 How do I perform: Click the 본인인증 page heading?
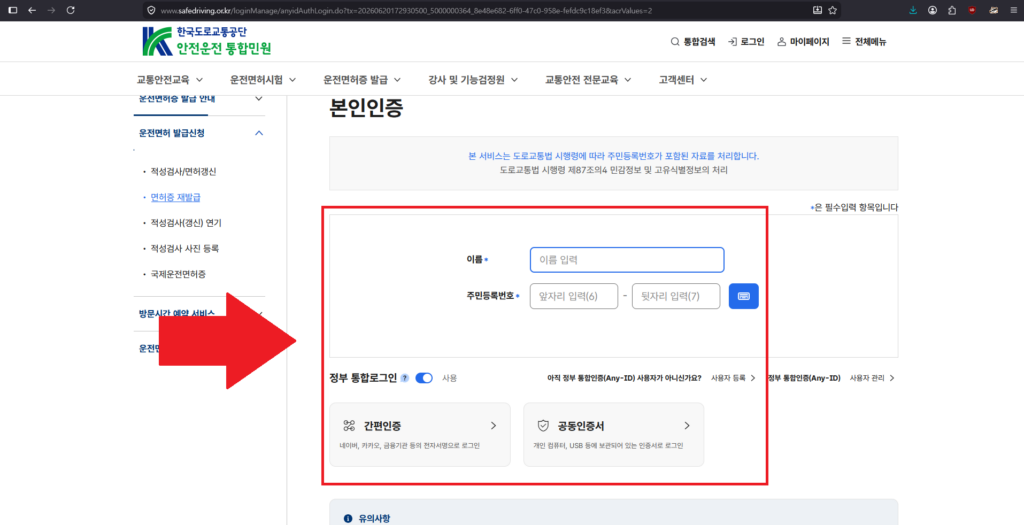(x=366, y=109)
